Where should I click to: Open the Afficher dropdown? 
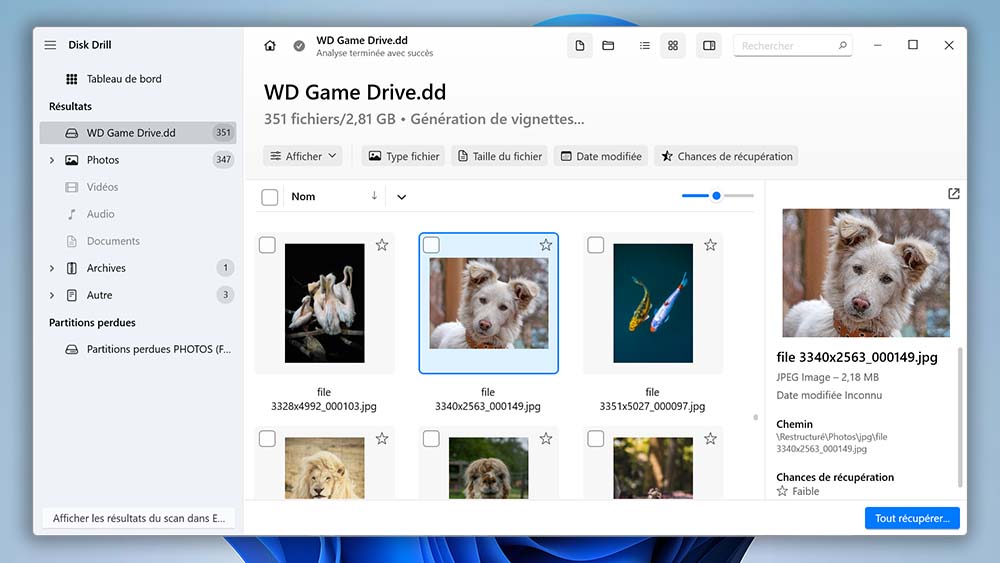303,156
